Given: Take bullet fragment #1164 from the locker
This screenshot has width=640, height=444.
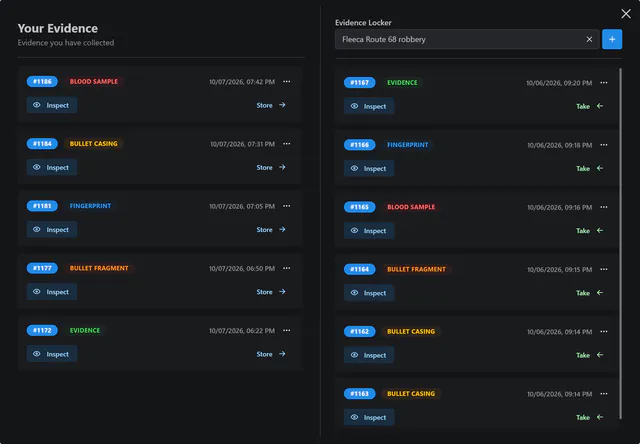Looking at the screenshot, I should tap(589, 293).
